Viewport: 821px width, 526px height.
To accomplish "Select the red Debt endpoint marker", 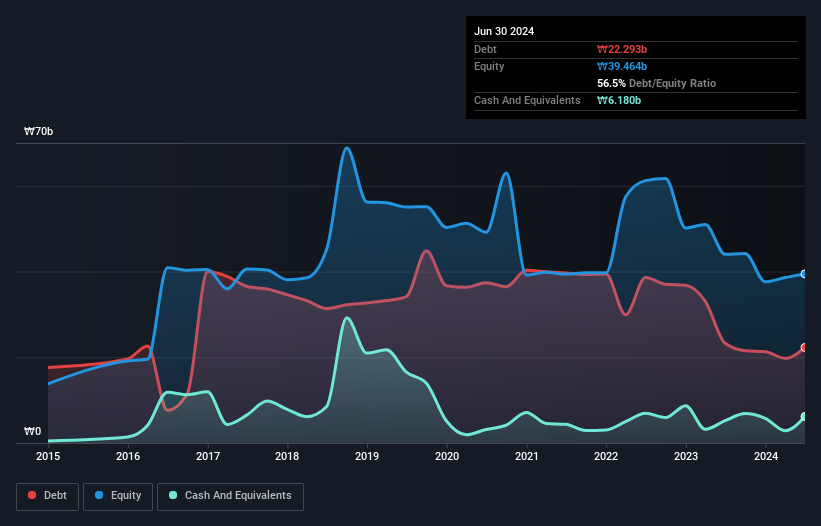I will [804, 348].
